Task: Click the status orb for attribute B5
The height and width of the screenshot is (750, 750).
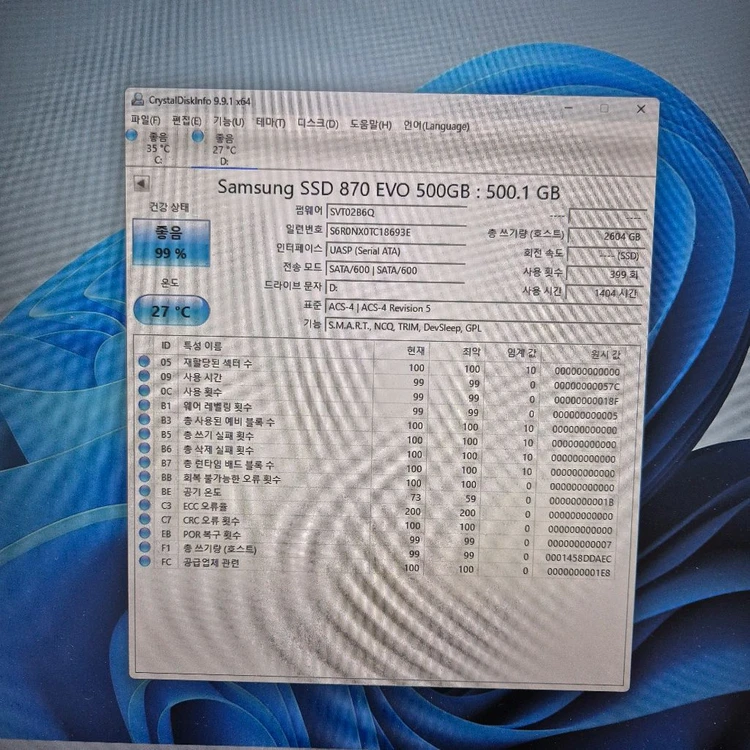Action: click(x=144, y=433)
